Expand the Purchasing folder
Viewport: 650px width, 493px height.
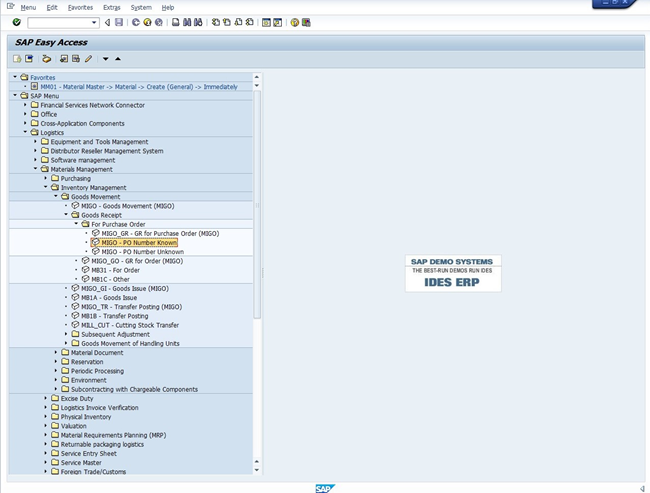click(x=46, y=178)
